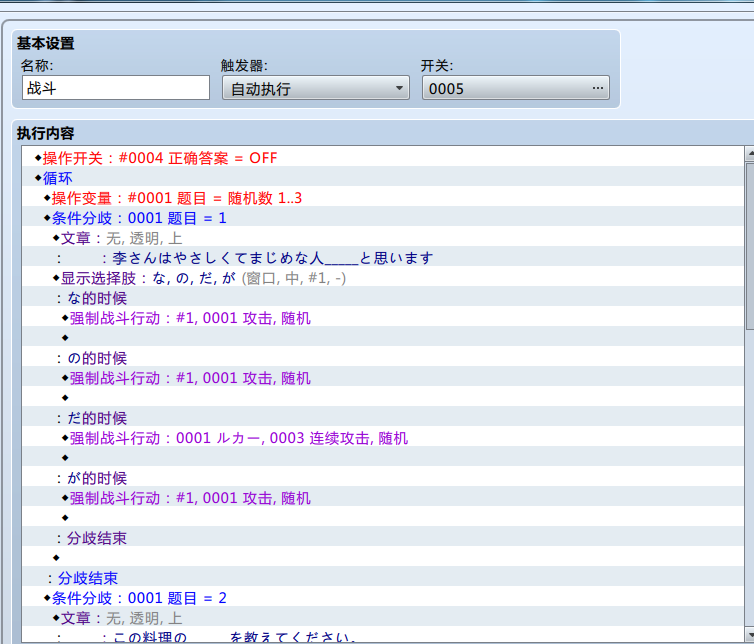
Task: Select the first 文章: 无, 透明, 上 line
Action: tap(382, 238)
